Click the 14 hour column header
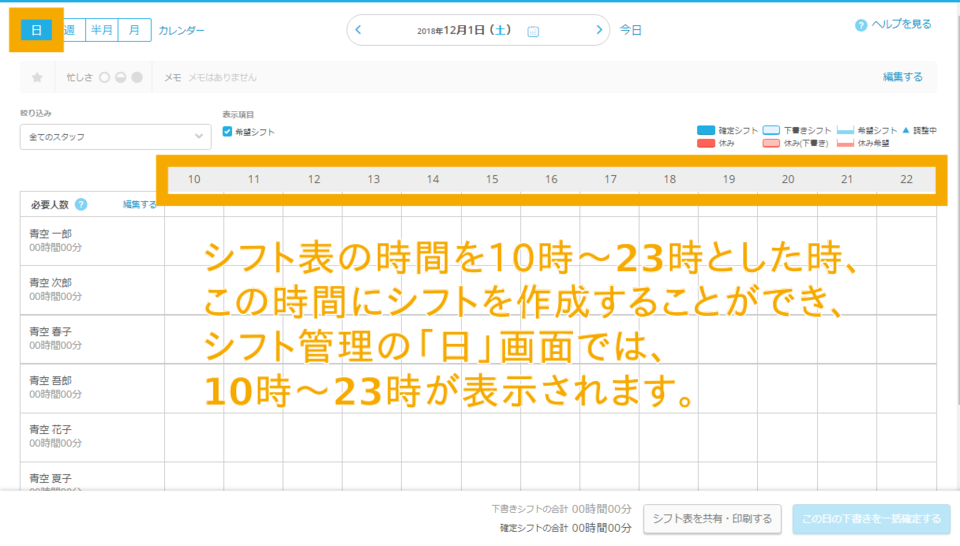 point(433,179)
